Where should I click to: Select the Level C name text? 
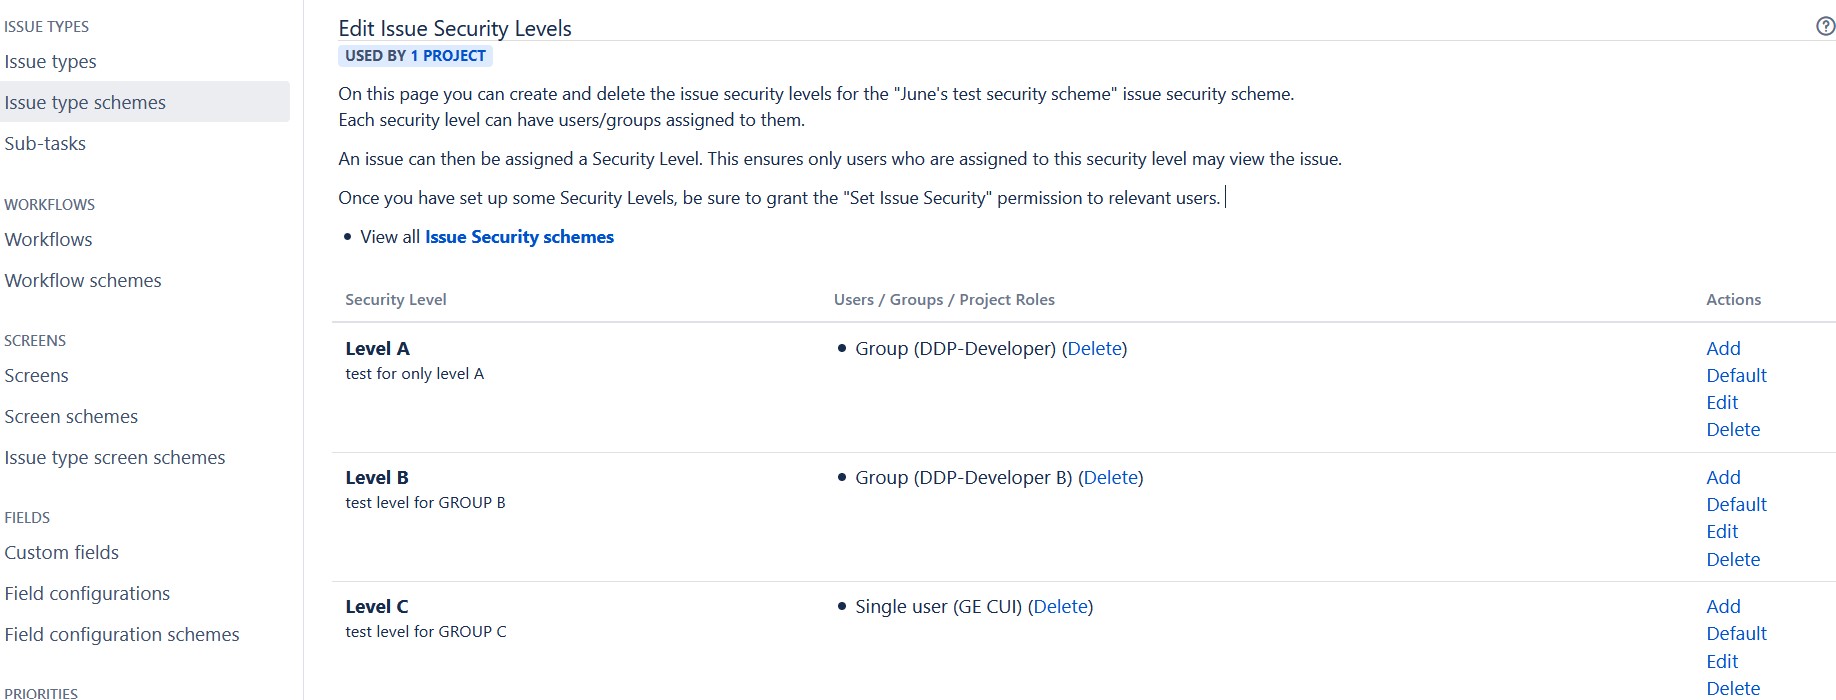tap(377, 606)
